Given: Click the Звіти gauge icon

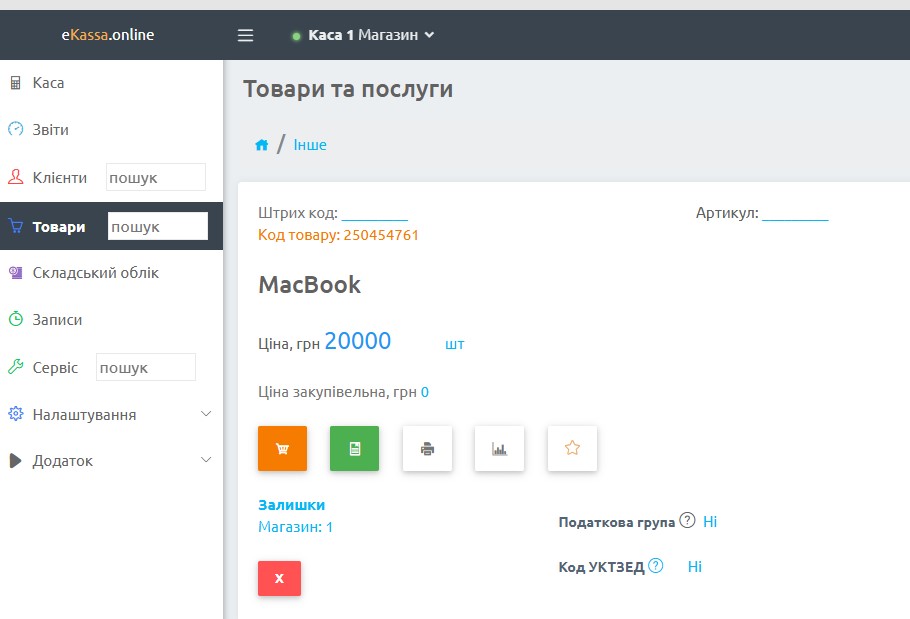Looking at the screenshot, I should (x=16, y=129).
